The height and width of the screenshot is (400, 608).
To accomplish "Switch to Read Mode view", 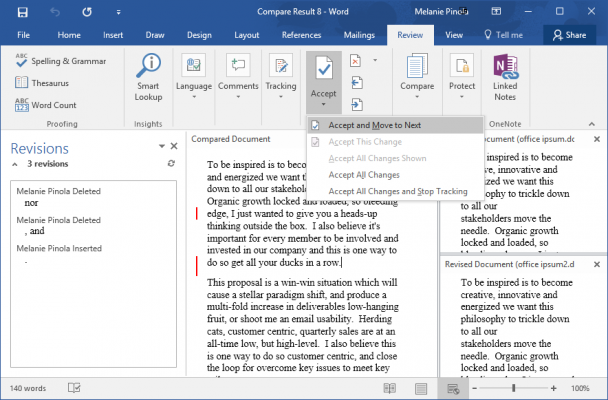I will click(390, 388).
